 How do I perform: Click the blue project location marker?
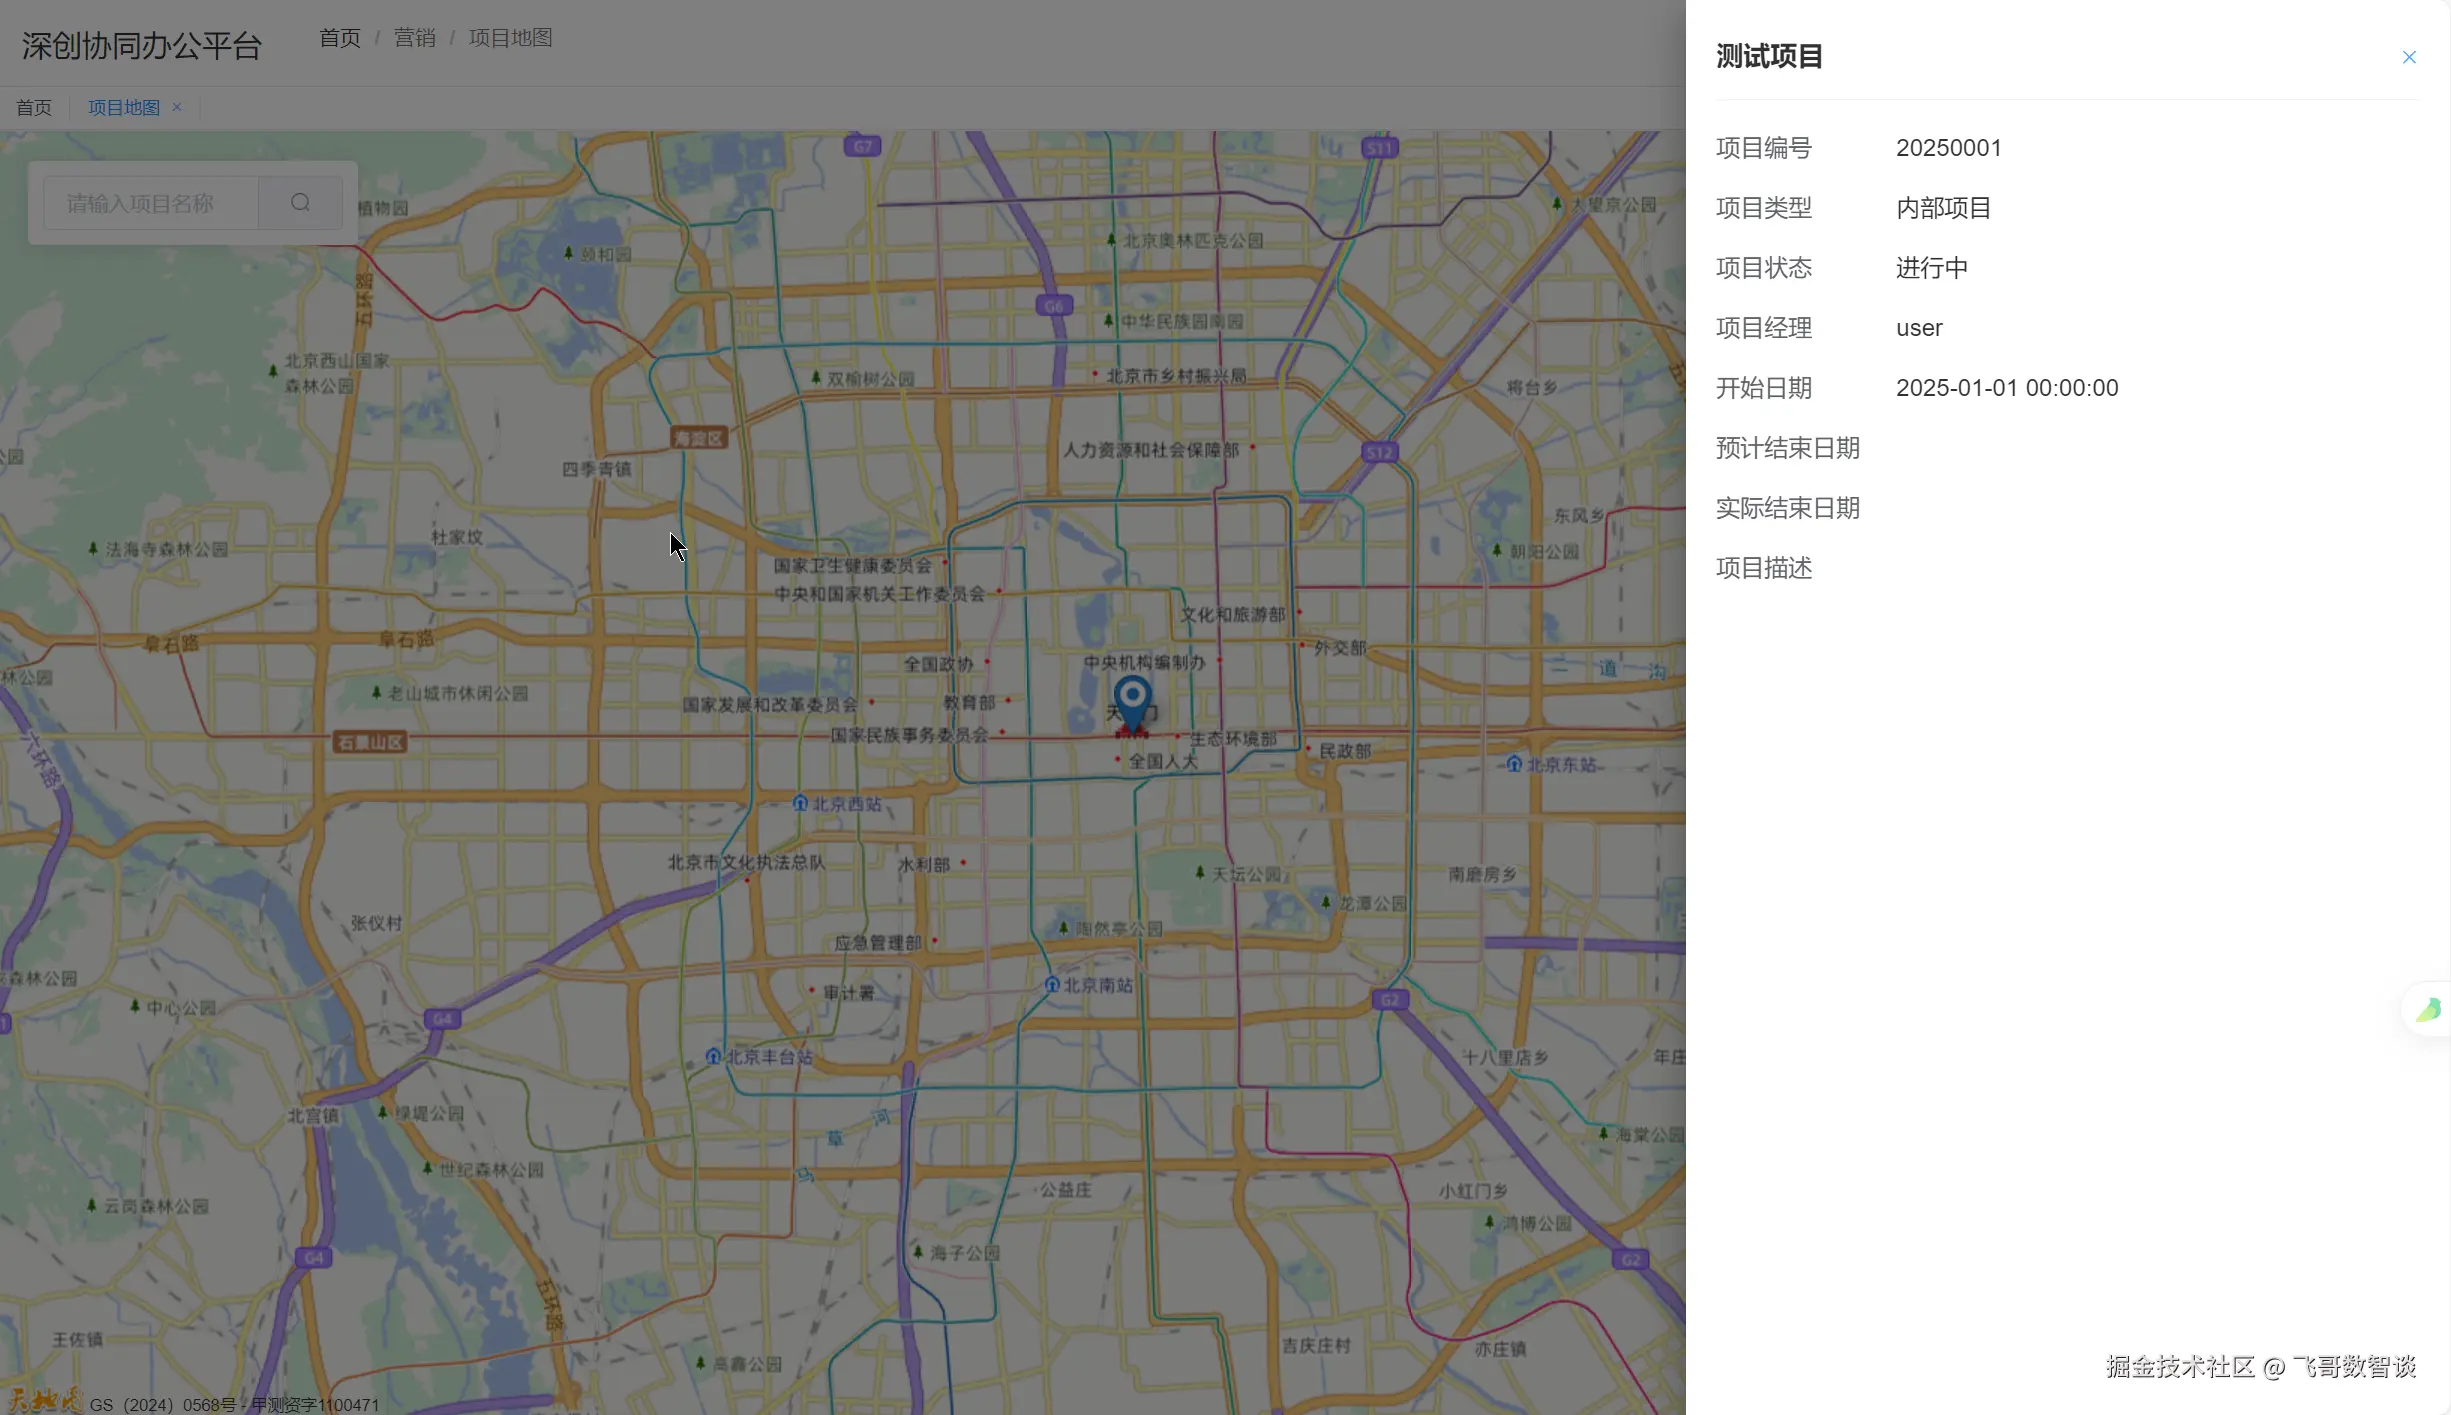[1132, 699]
